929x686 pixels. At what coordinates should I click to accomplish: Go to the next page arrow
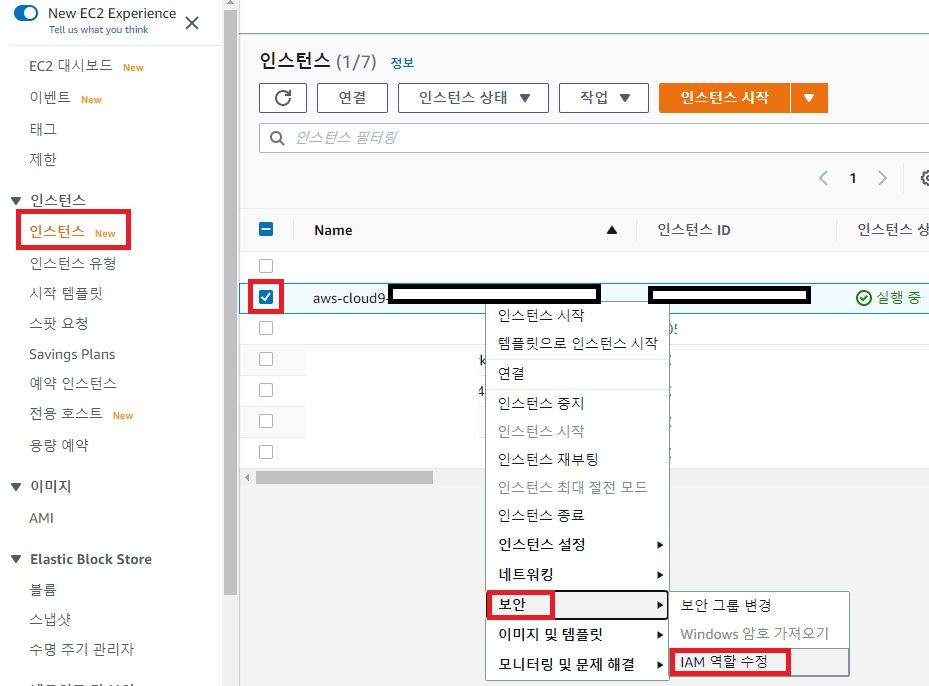tap(882, 178)
